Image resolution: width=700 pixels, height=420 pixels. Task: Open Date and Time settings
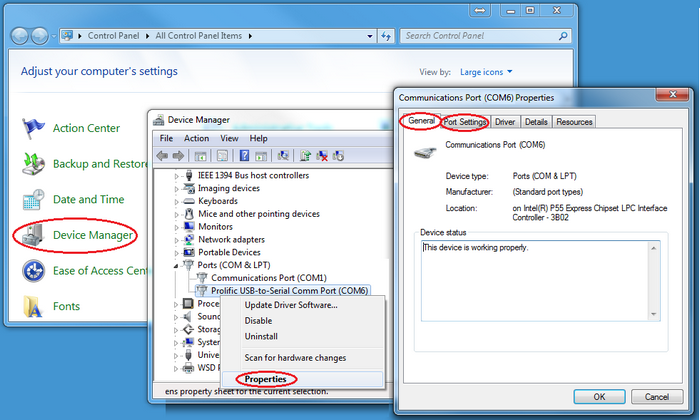[88, 199]
